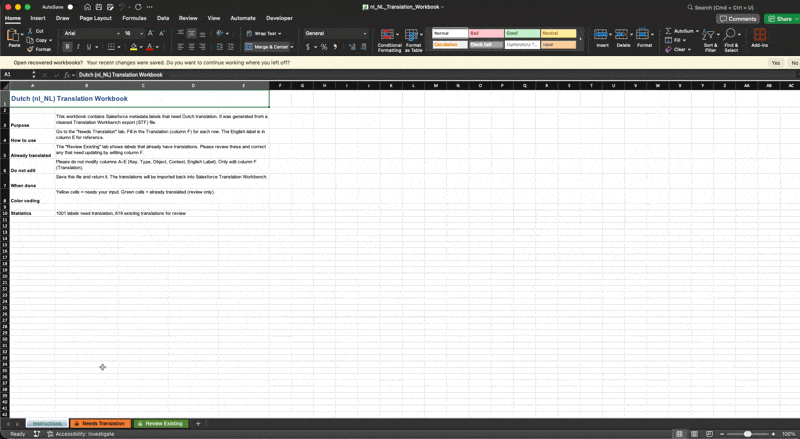Apply yellow fill color swatch
800x439 pixels.
tap(134, 47)
